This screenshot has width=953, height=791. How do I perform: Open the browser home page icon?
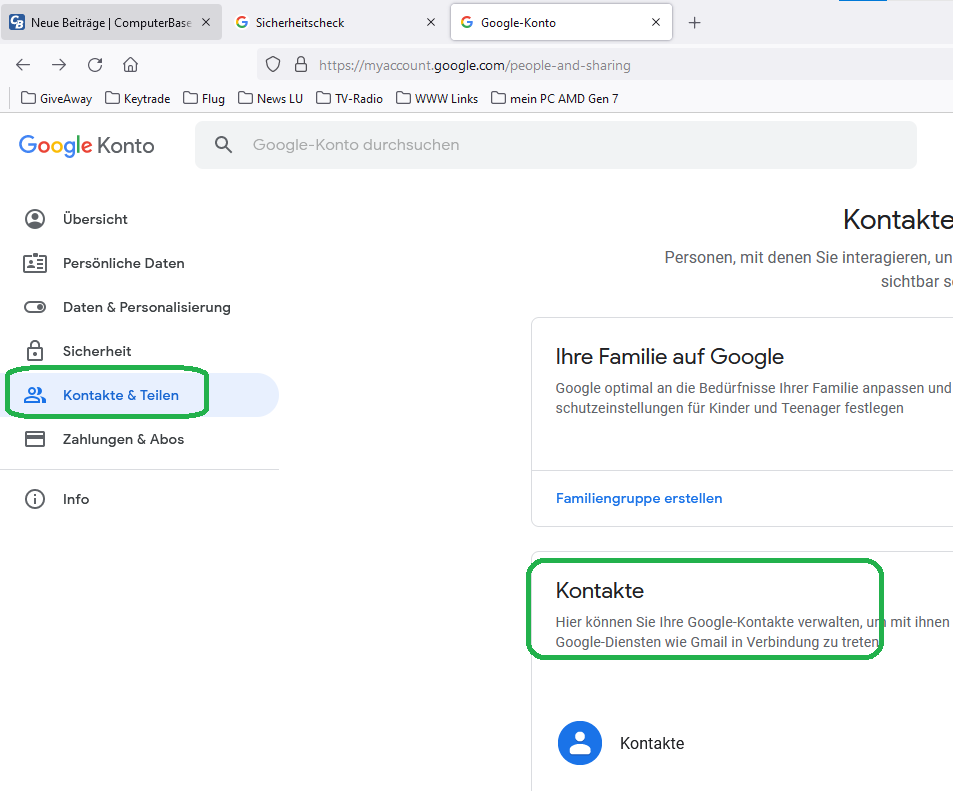tap(130, 65)
